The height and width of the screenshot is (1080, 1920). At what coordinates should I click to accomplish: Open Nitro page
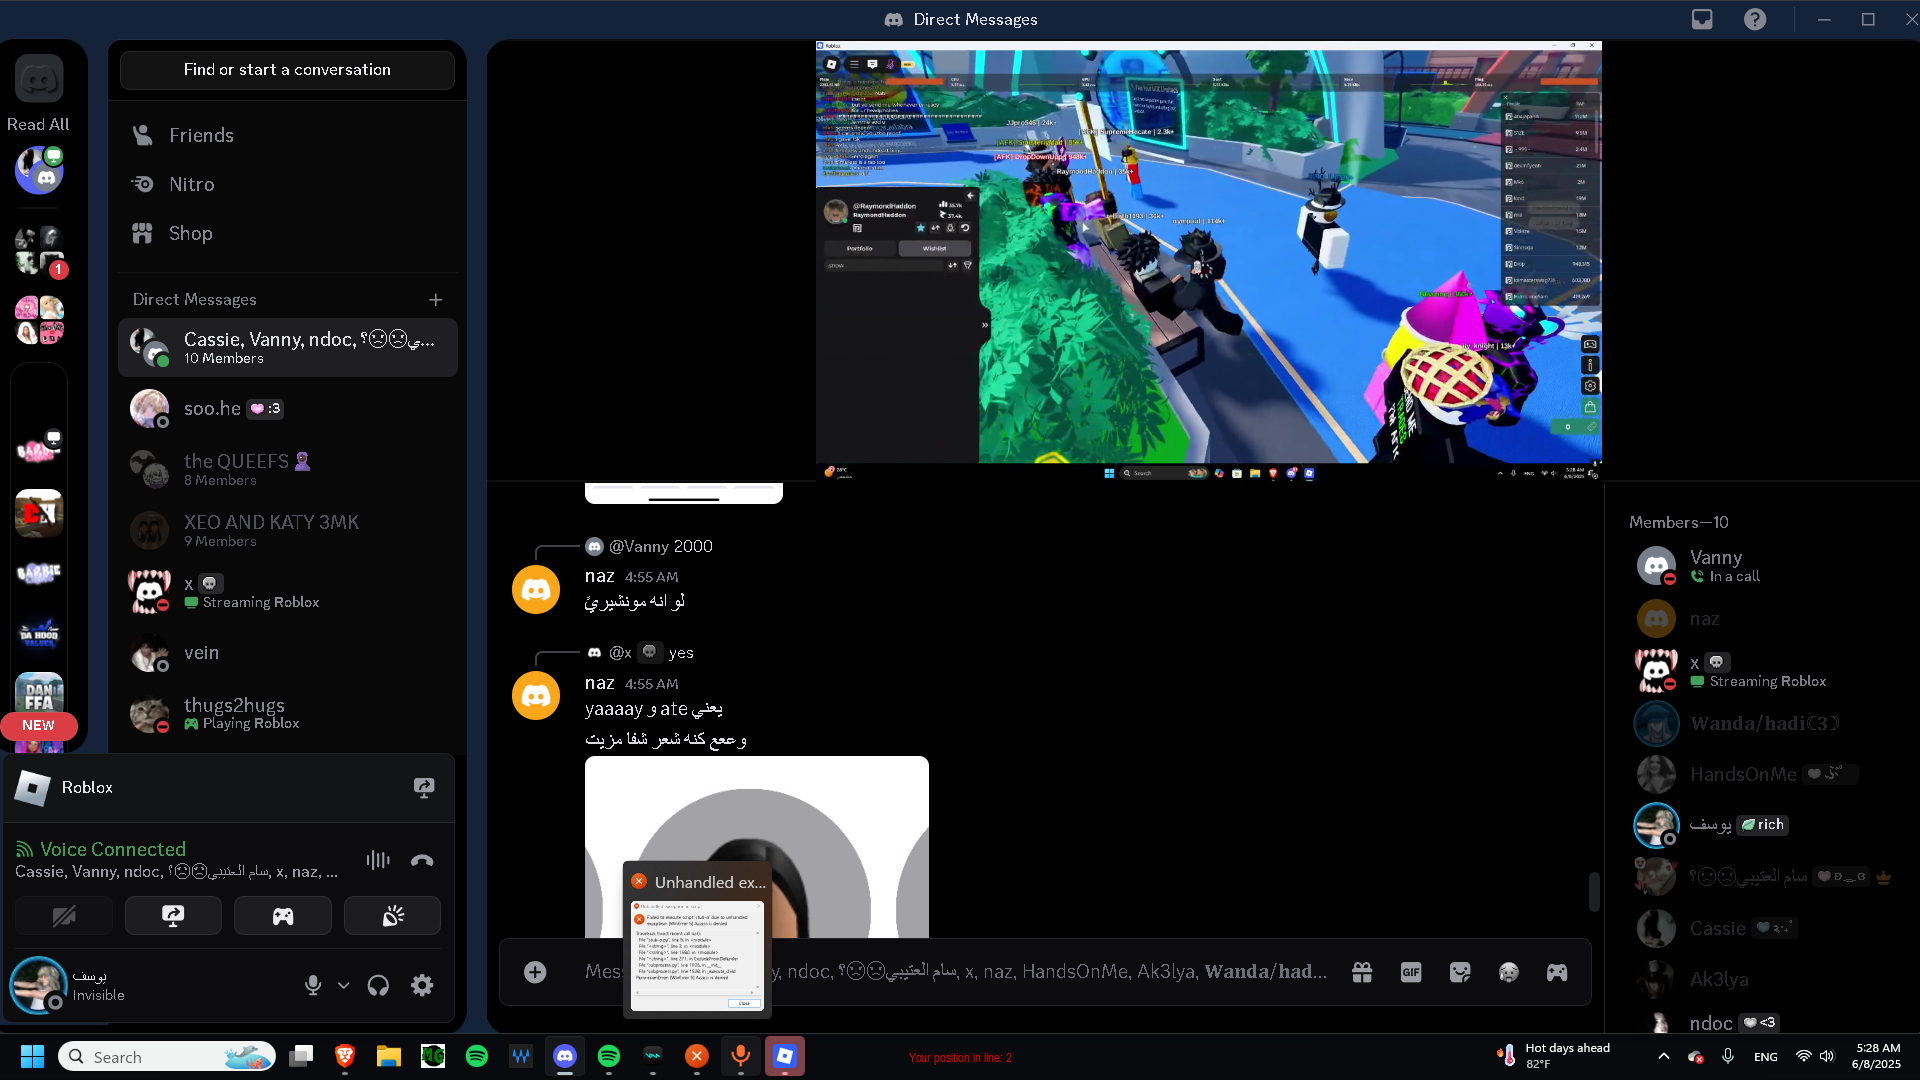[287, 184]
